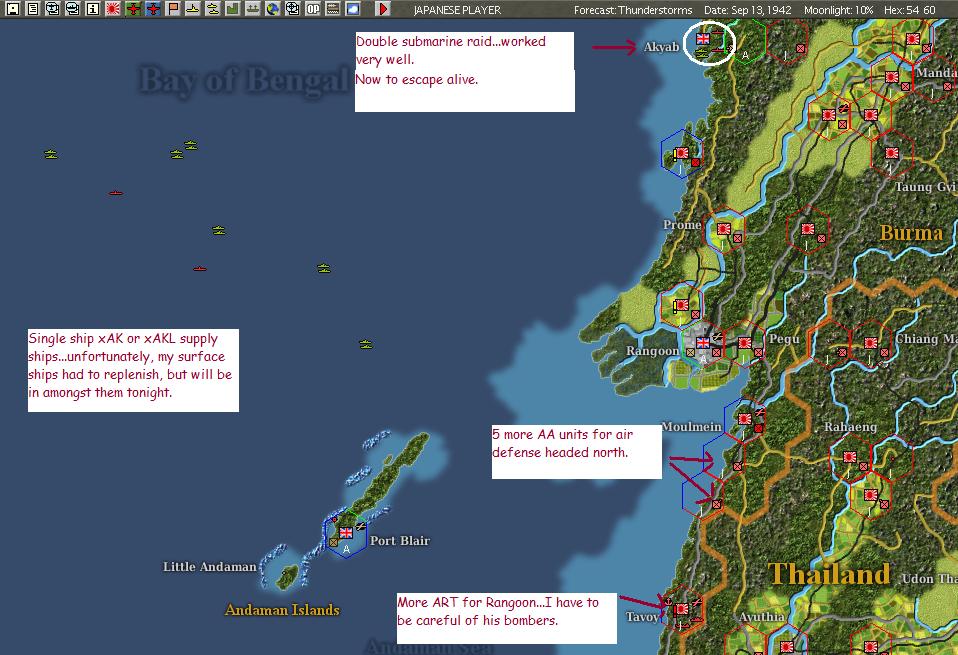Click the Andaman Islands label
The width and height of the screenshot is (958, 655).
[282, 610]
